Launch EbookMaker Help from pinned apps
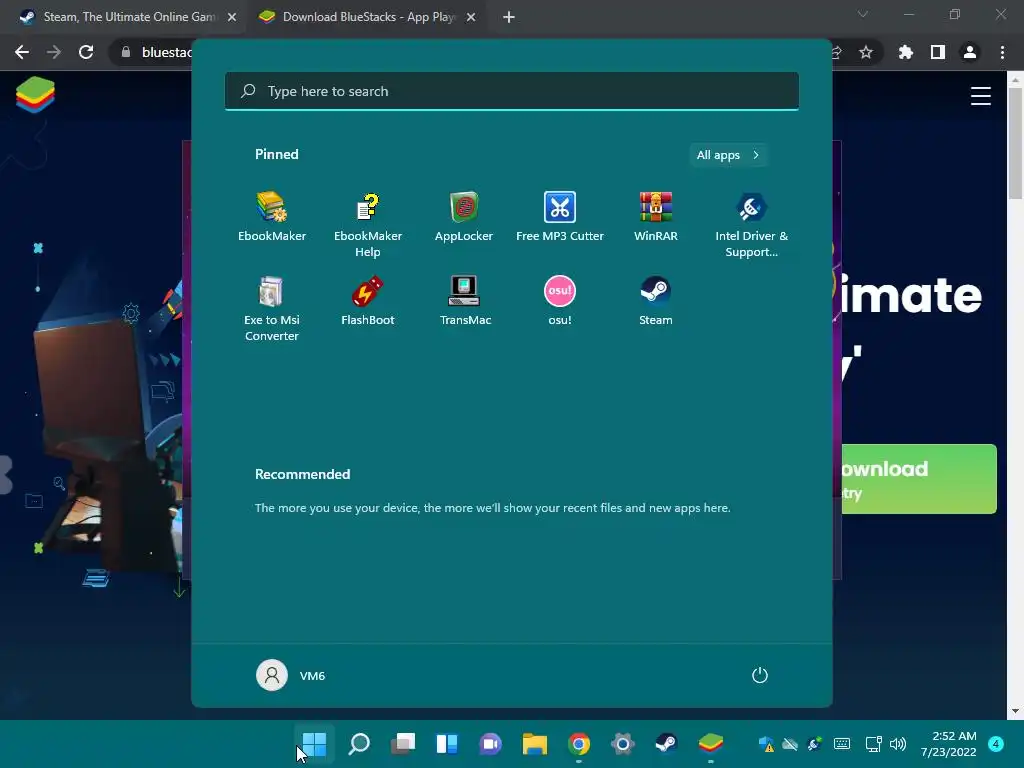The width and height of the screenshot is (1024, 768). point(368,225)
